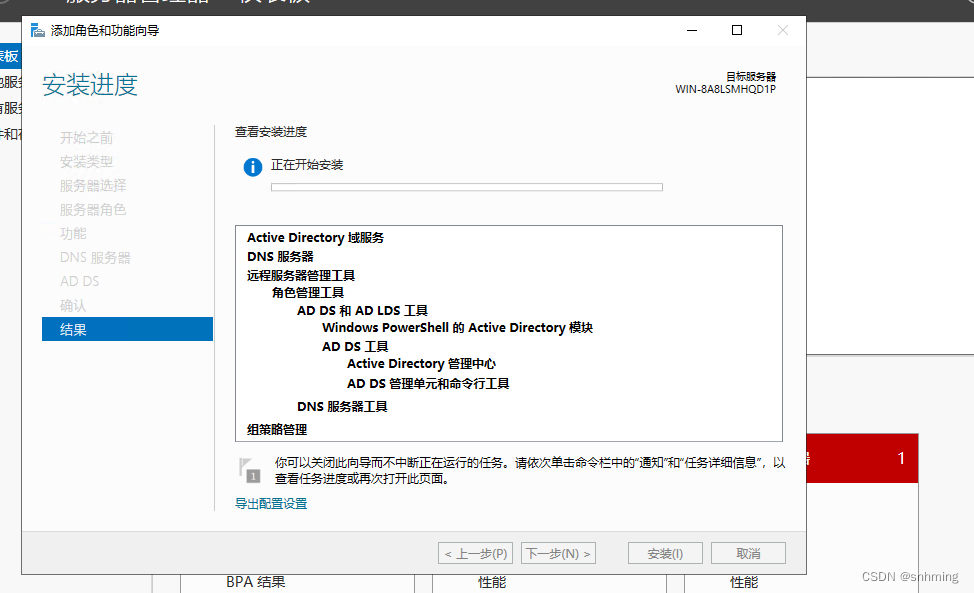Select the 确认 wizard step
This screenshot has height=593, width=974.
click(73, 306)
